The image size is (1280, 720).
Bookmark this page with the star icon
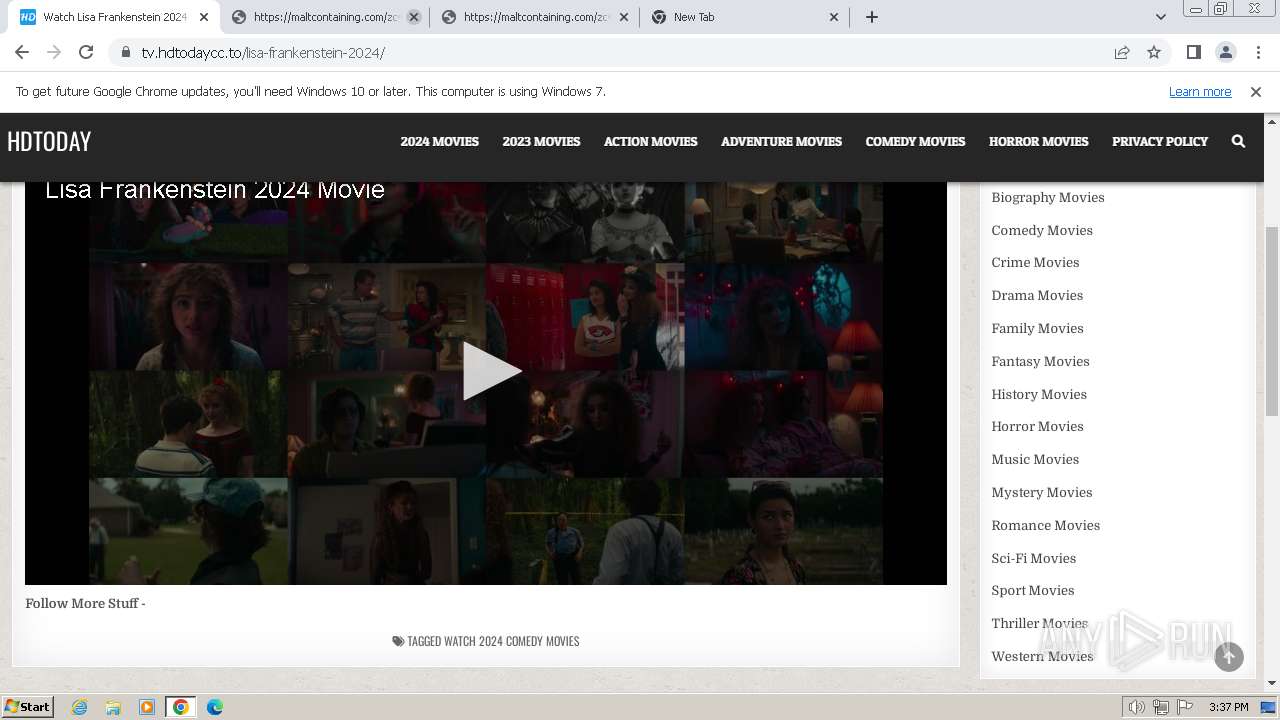(1154, 52)
